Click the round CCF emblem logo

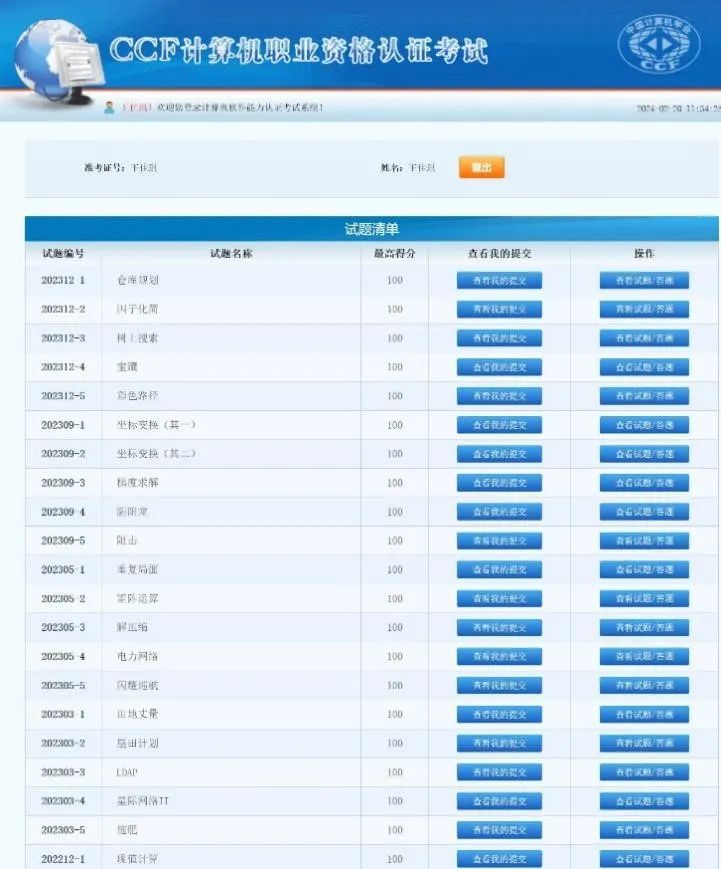[659, 44]
